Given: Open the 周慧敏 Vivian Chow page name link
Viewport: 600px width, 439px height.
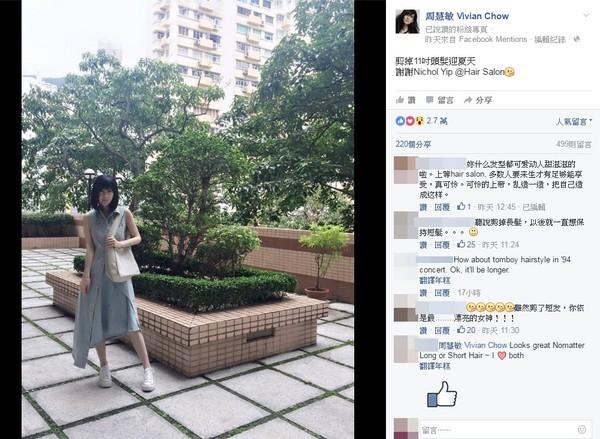Looking at the screenshot, I should (467, 16).
